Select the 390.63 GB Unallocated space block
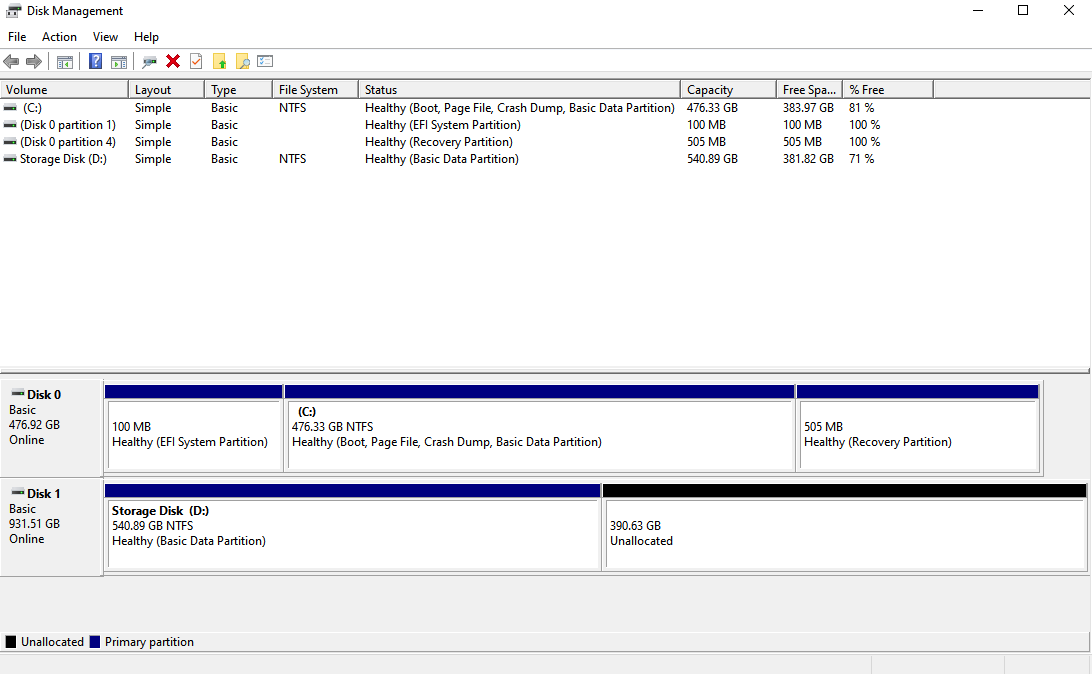Screen dimensions: 1092x674 point(844,527)
